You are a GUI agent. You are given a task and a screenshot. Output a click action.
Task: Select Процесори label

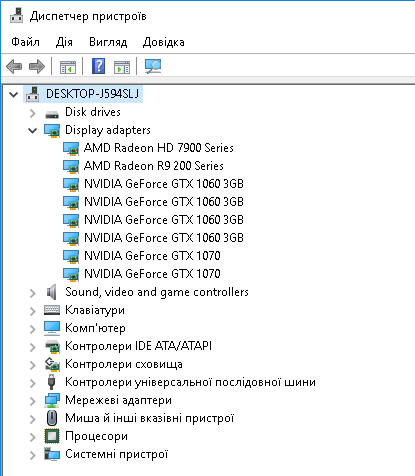pos(96,436)
